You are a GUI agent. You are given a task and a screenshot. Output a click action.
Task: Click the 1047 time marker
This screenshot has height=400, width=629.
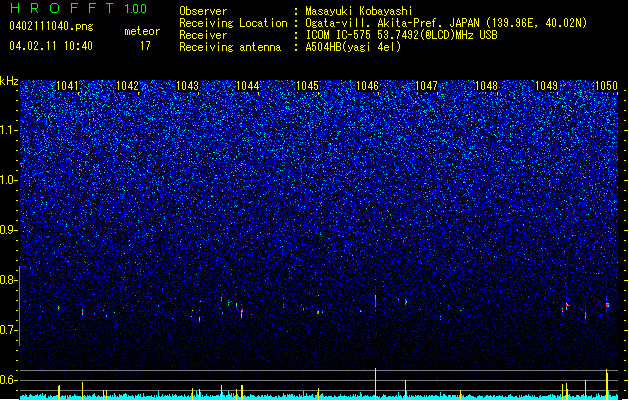tap(426, 86)
